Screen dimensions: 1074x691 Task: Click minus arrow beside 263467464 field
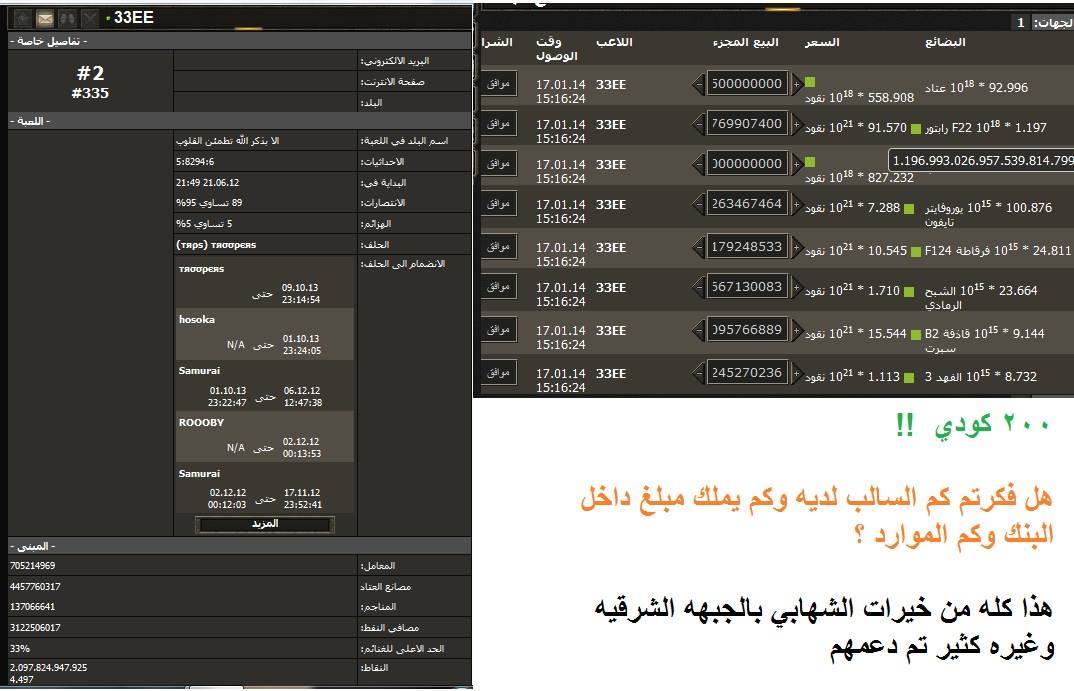[x=698, y=205]
